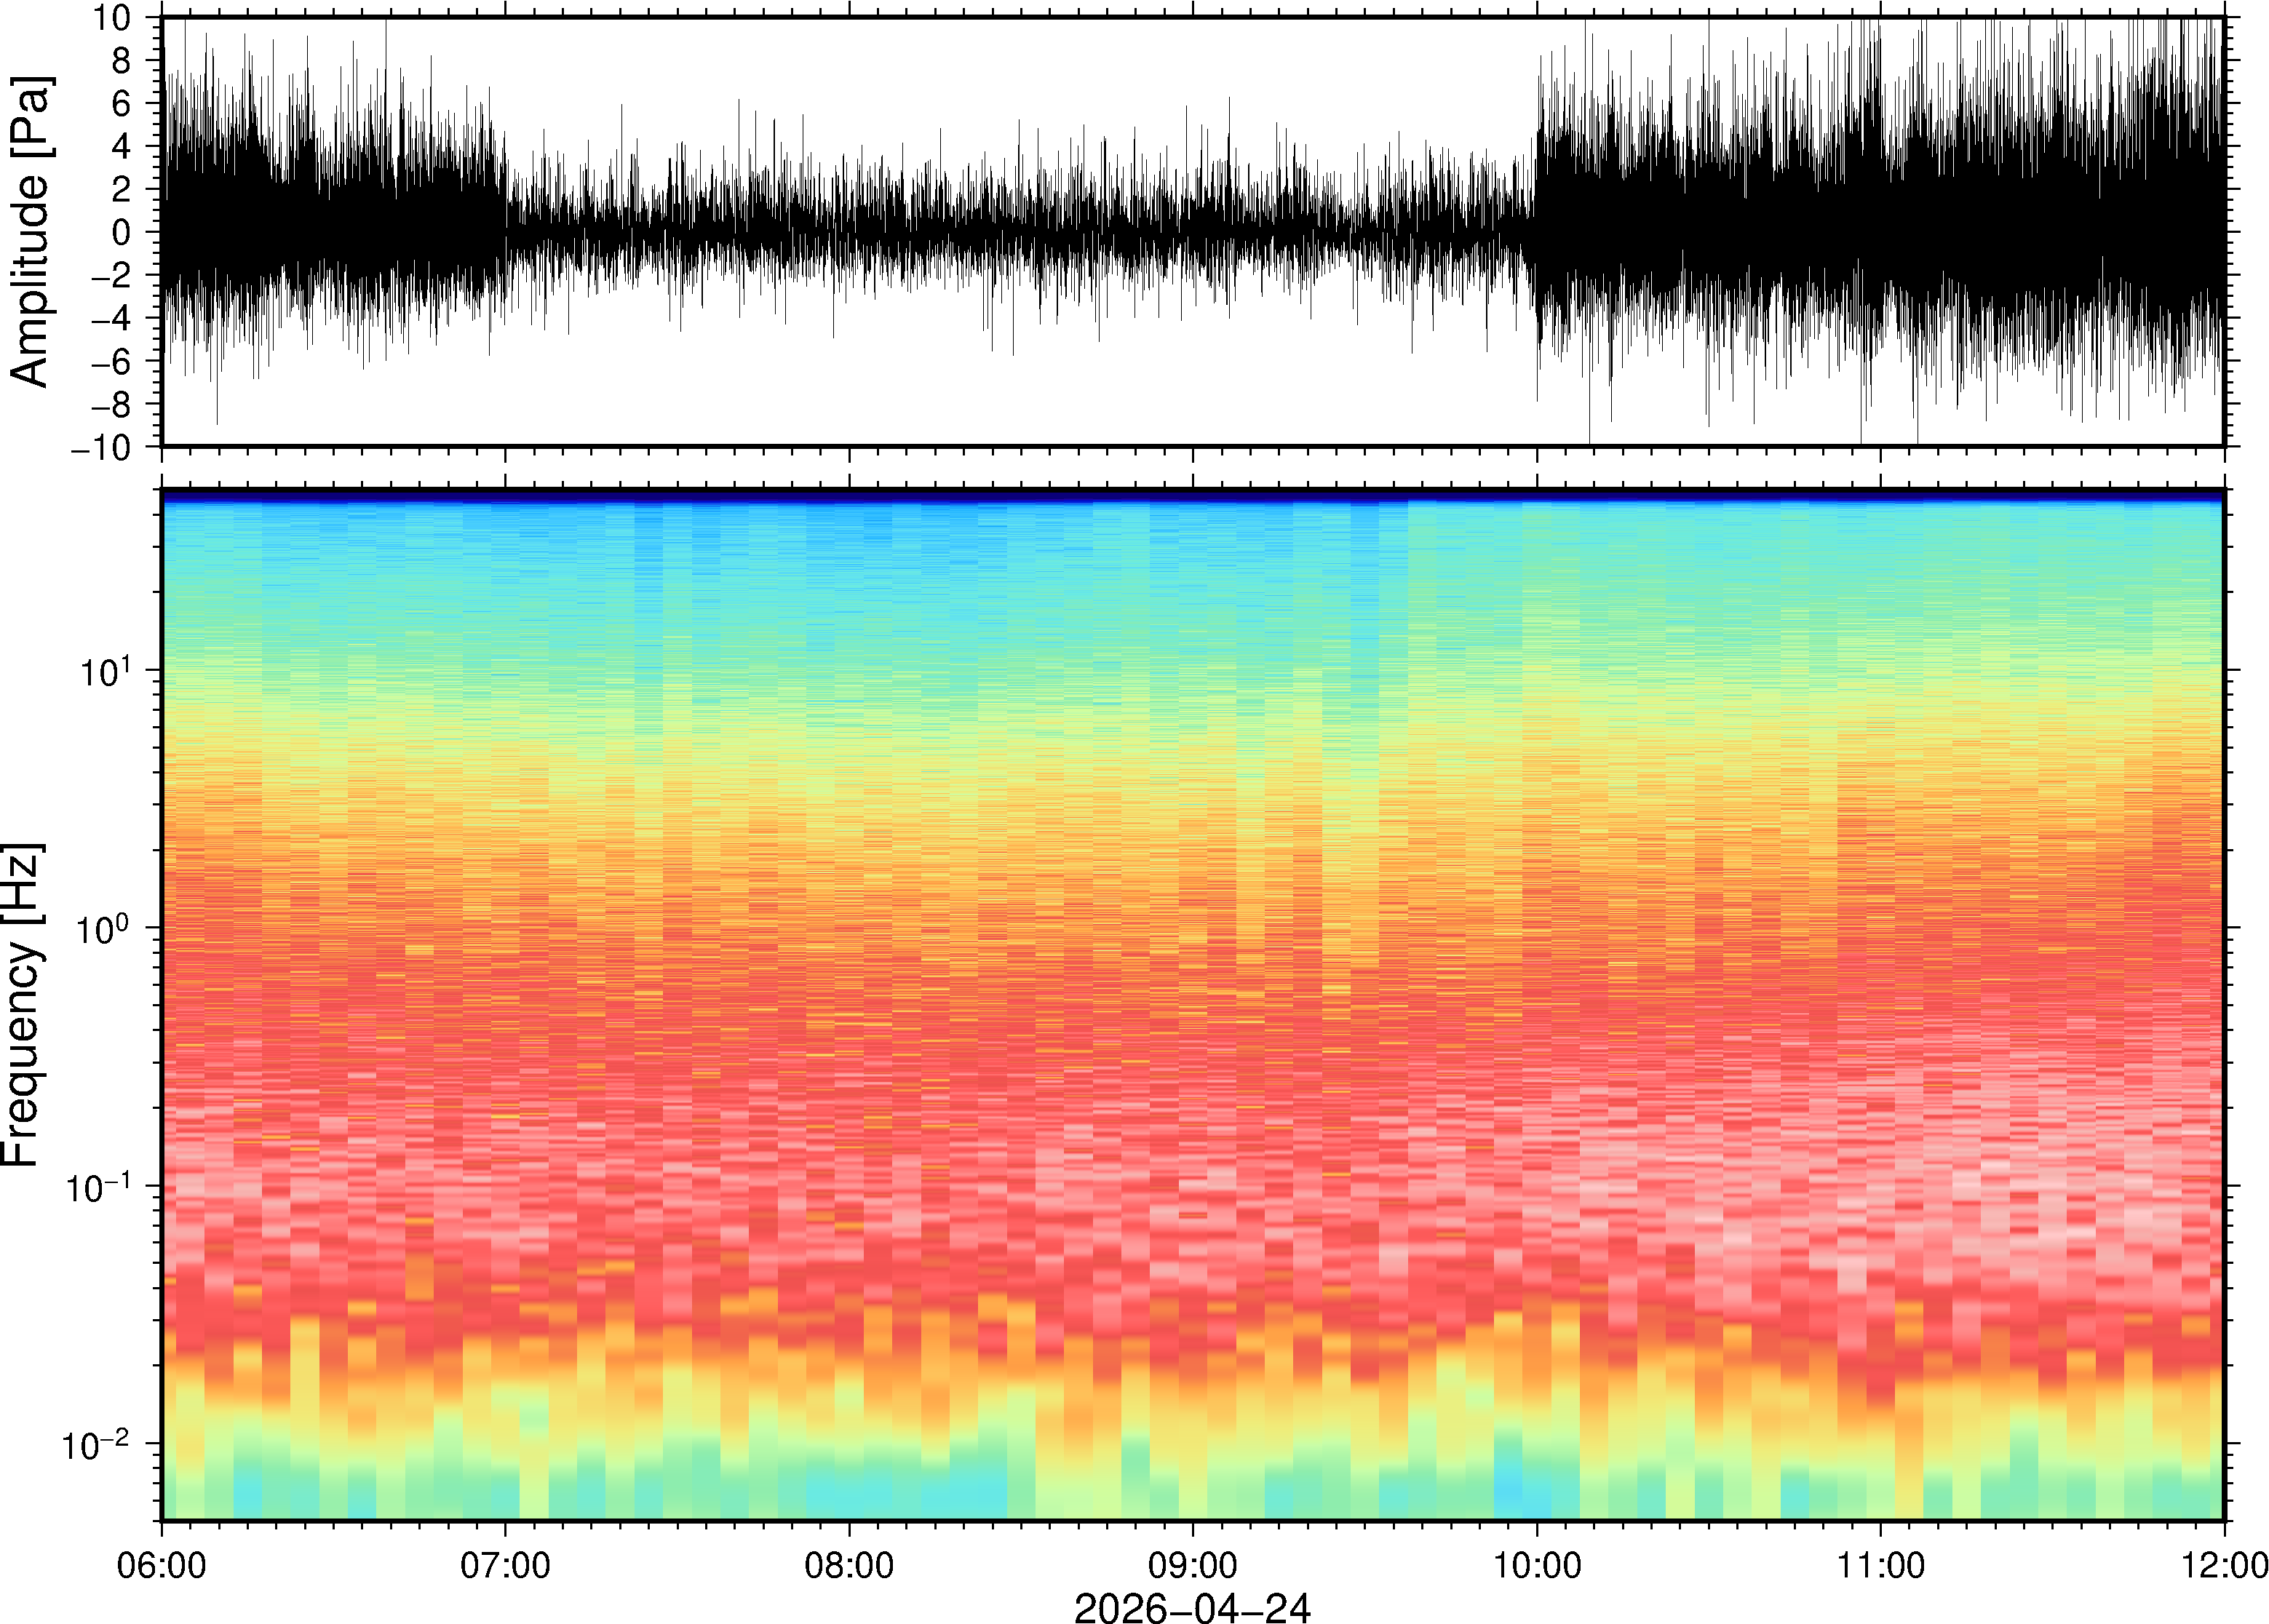Click the amplitude tick label 0
Screen dimensions: 2269x1624
121,232
